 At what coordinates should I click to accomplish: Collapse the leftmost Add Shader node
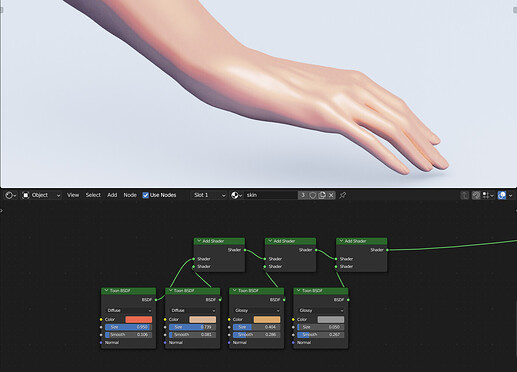tap(199, 241)
